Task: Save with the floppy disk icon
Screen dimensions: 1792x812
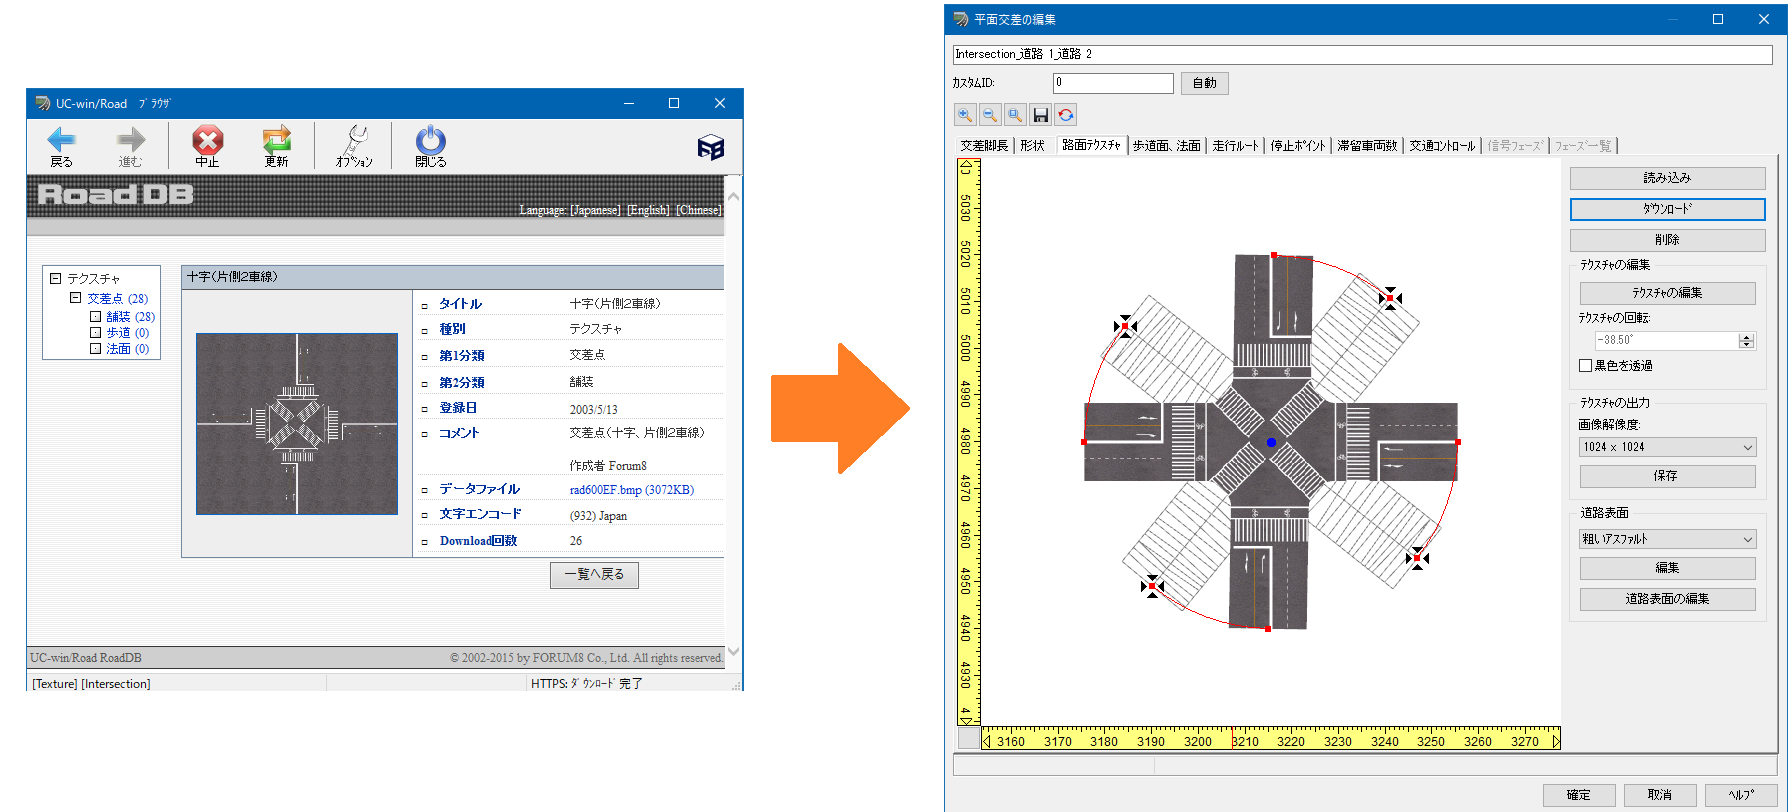Action: [1041, 115]
